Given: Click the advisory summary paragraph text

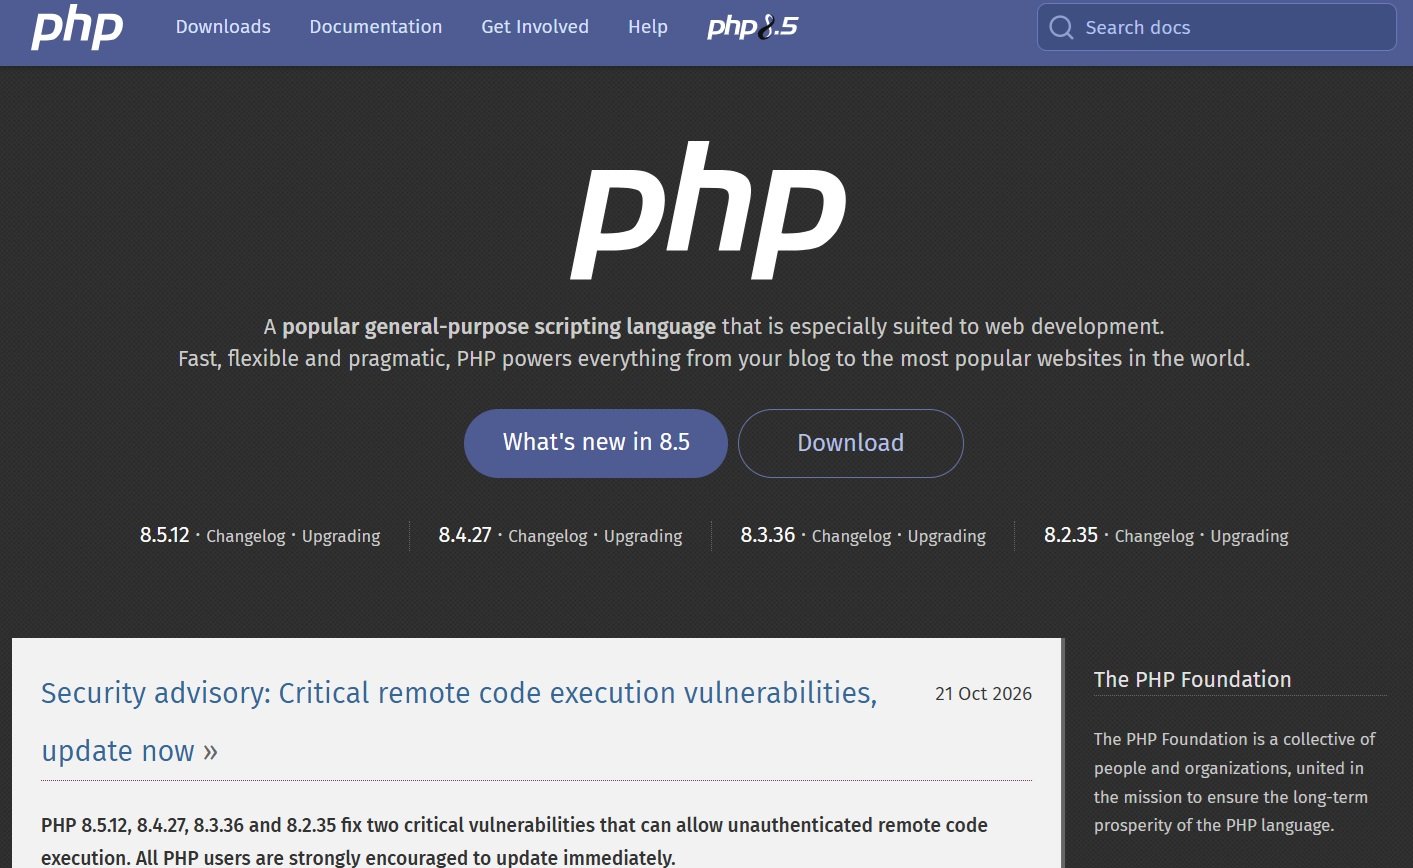Looking at the screenshot, I should coord(514,841).
